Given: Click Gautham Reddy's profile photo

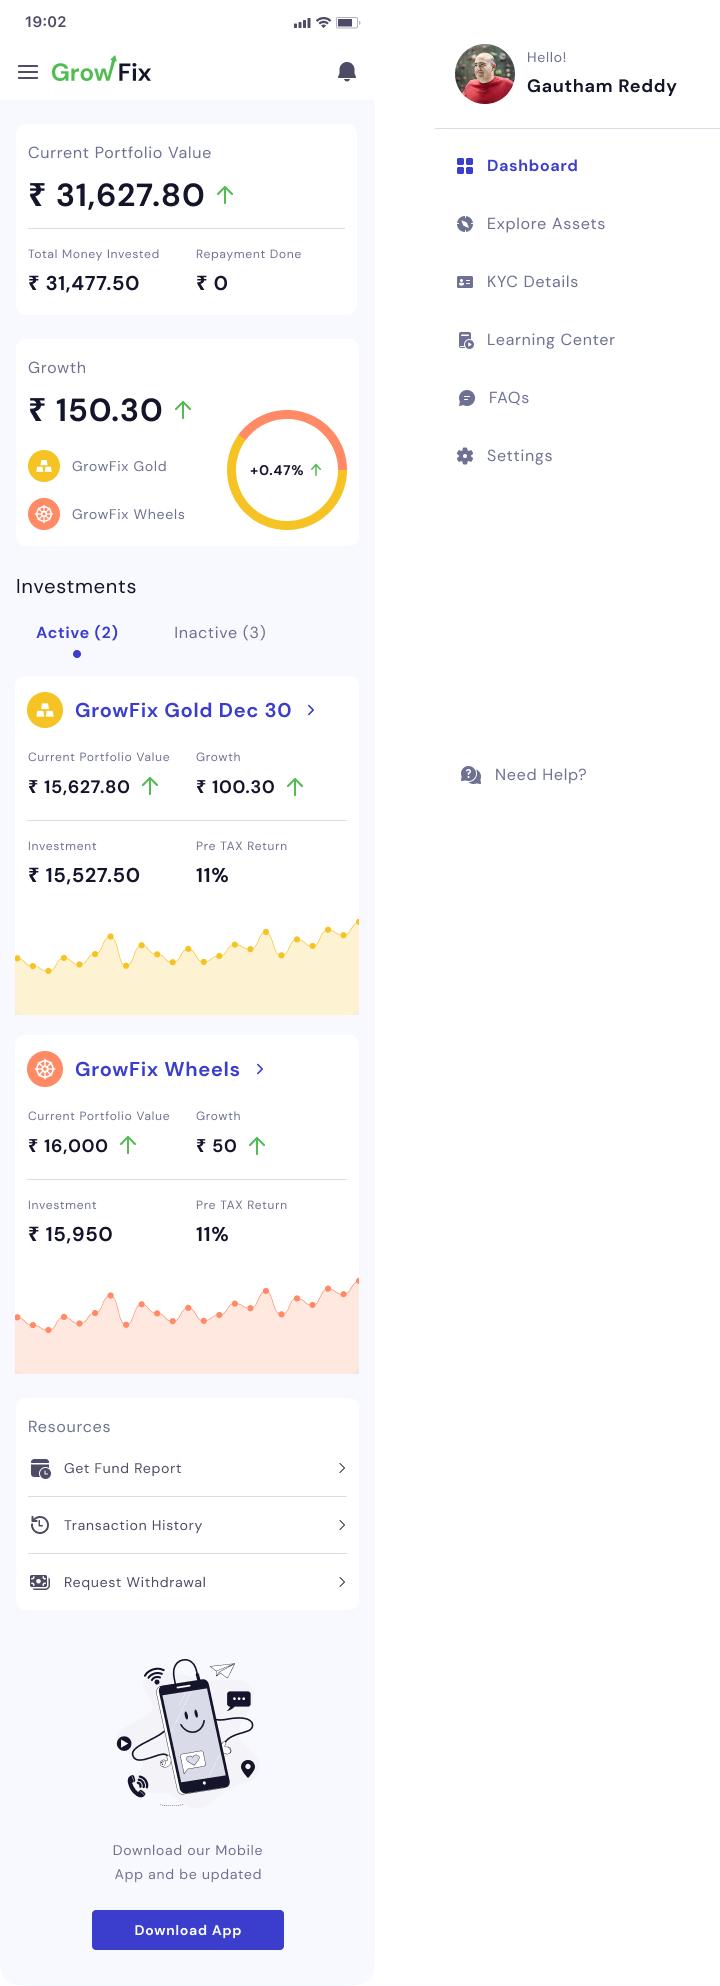Looking at the screenshot, I should (x=485, y=74).
